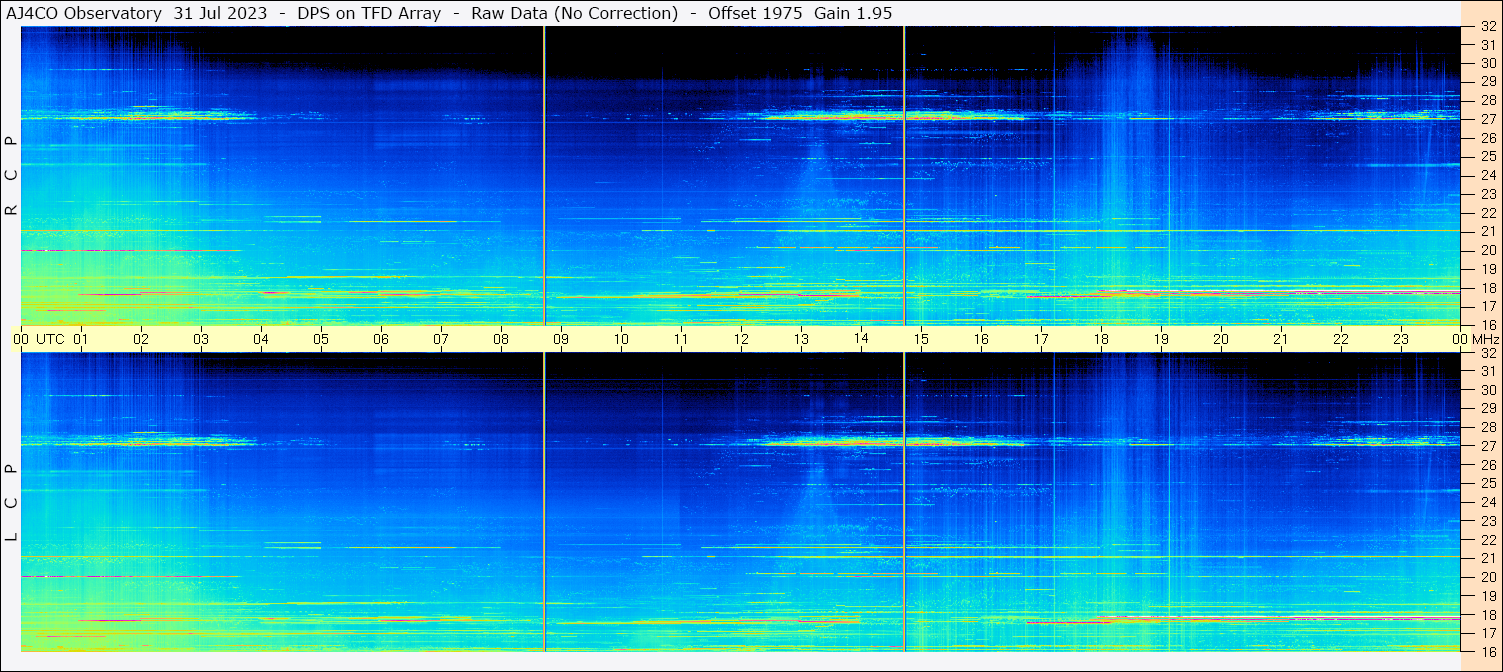
Task: Select the 10 hour mark on time axis
Action: (621, 339)
